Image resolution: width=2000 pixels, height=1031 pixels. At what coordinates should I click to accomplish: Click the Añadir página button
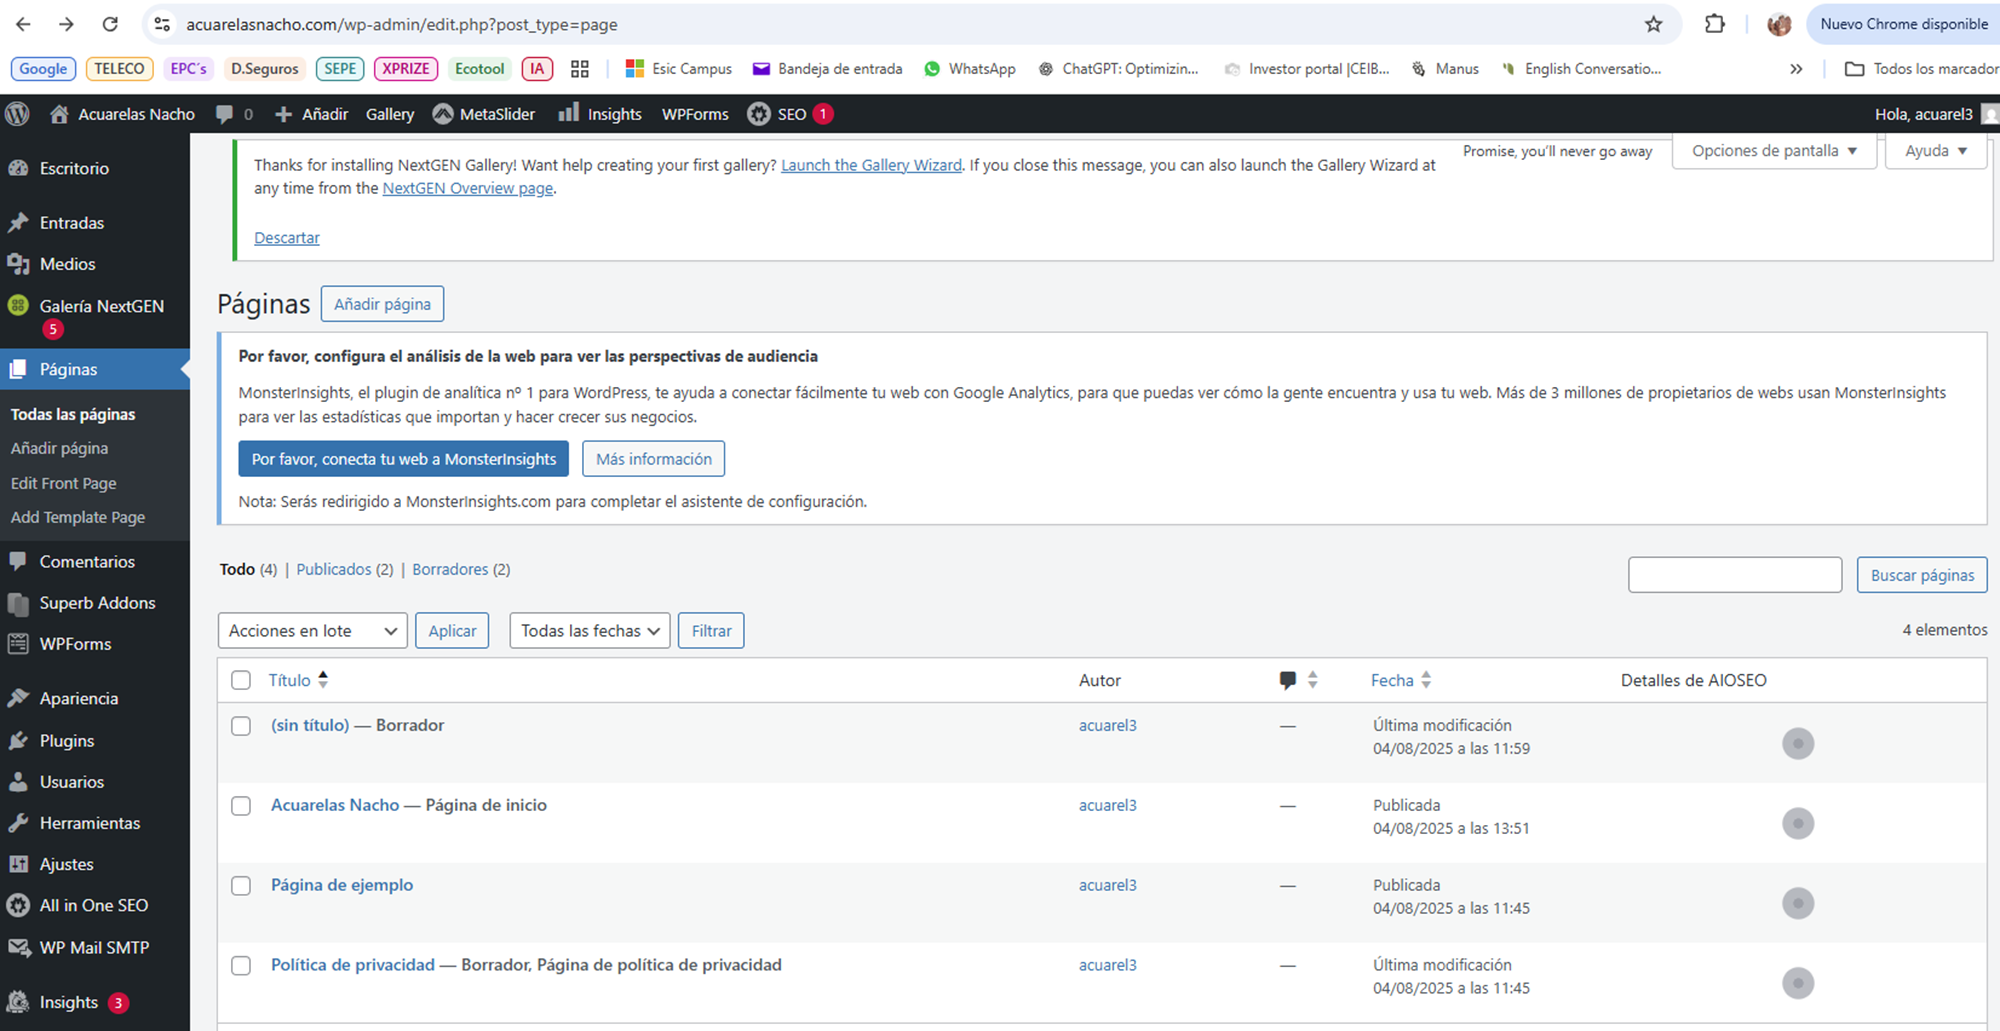tap(382, 304)
